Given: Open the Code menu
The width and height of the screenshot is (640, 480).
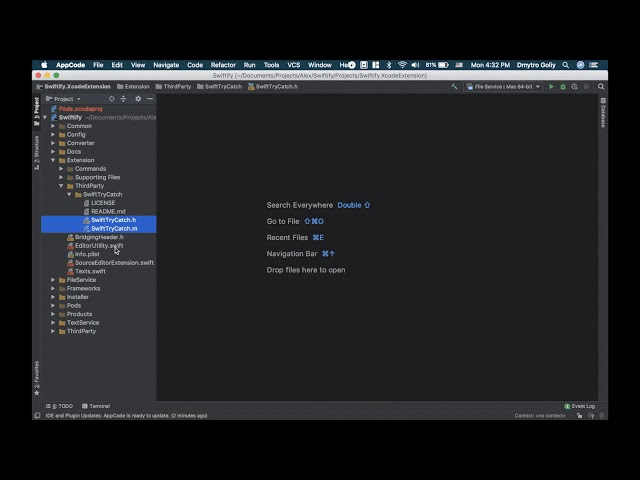Looking at the screenshot, I should pyautogui.click(x=195, y=65).
